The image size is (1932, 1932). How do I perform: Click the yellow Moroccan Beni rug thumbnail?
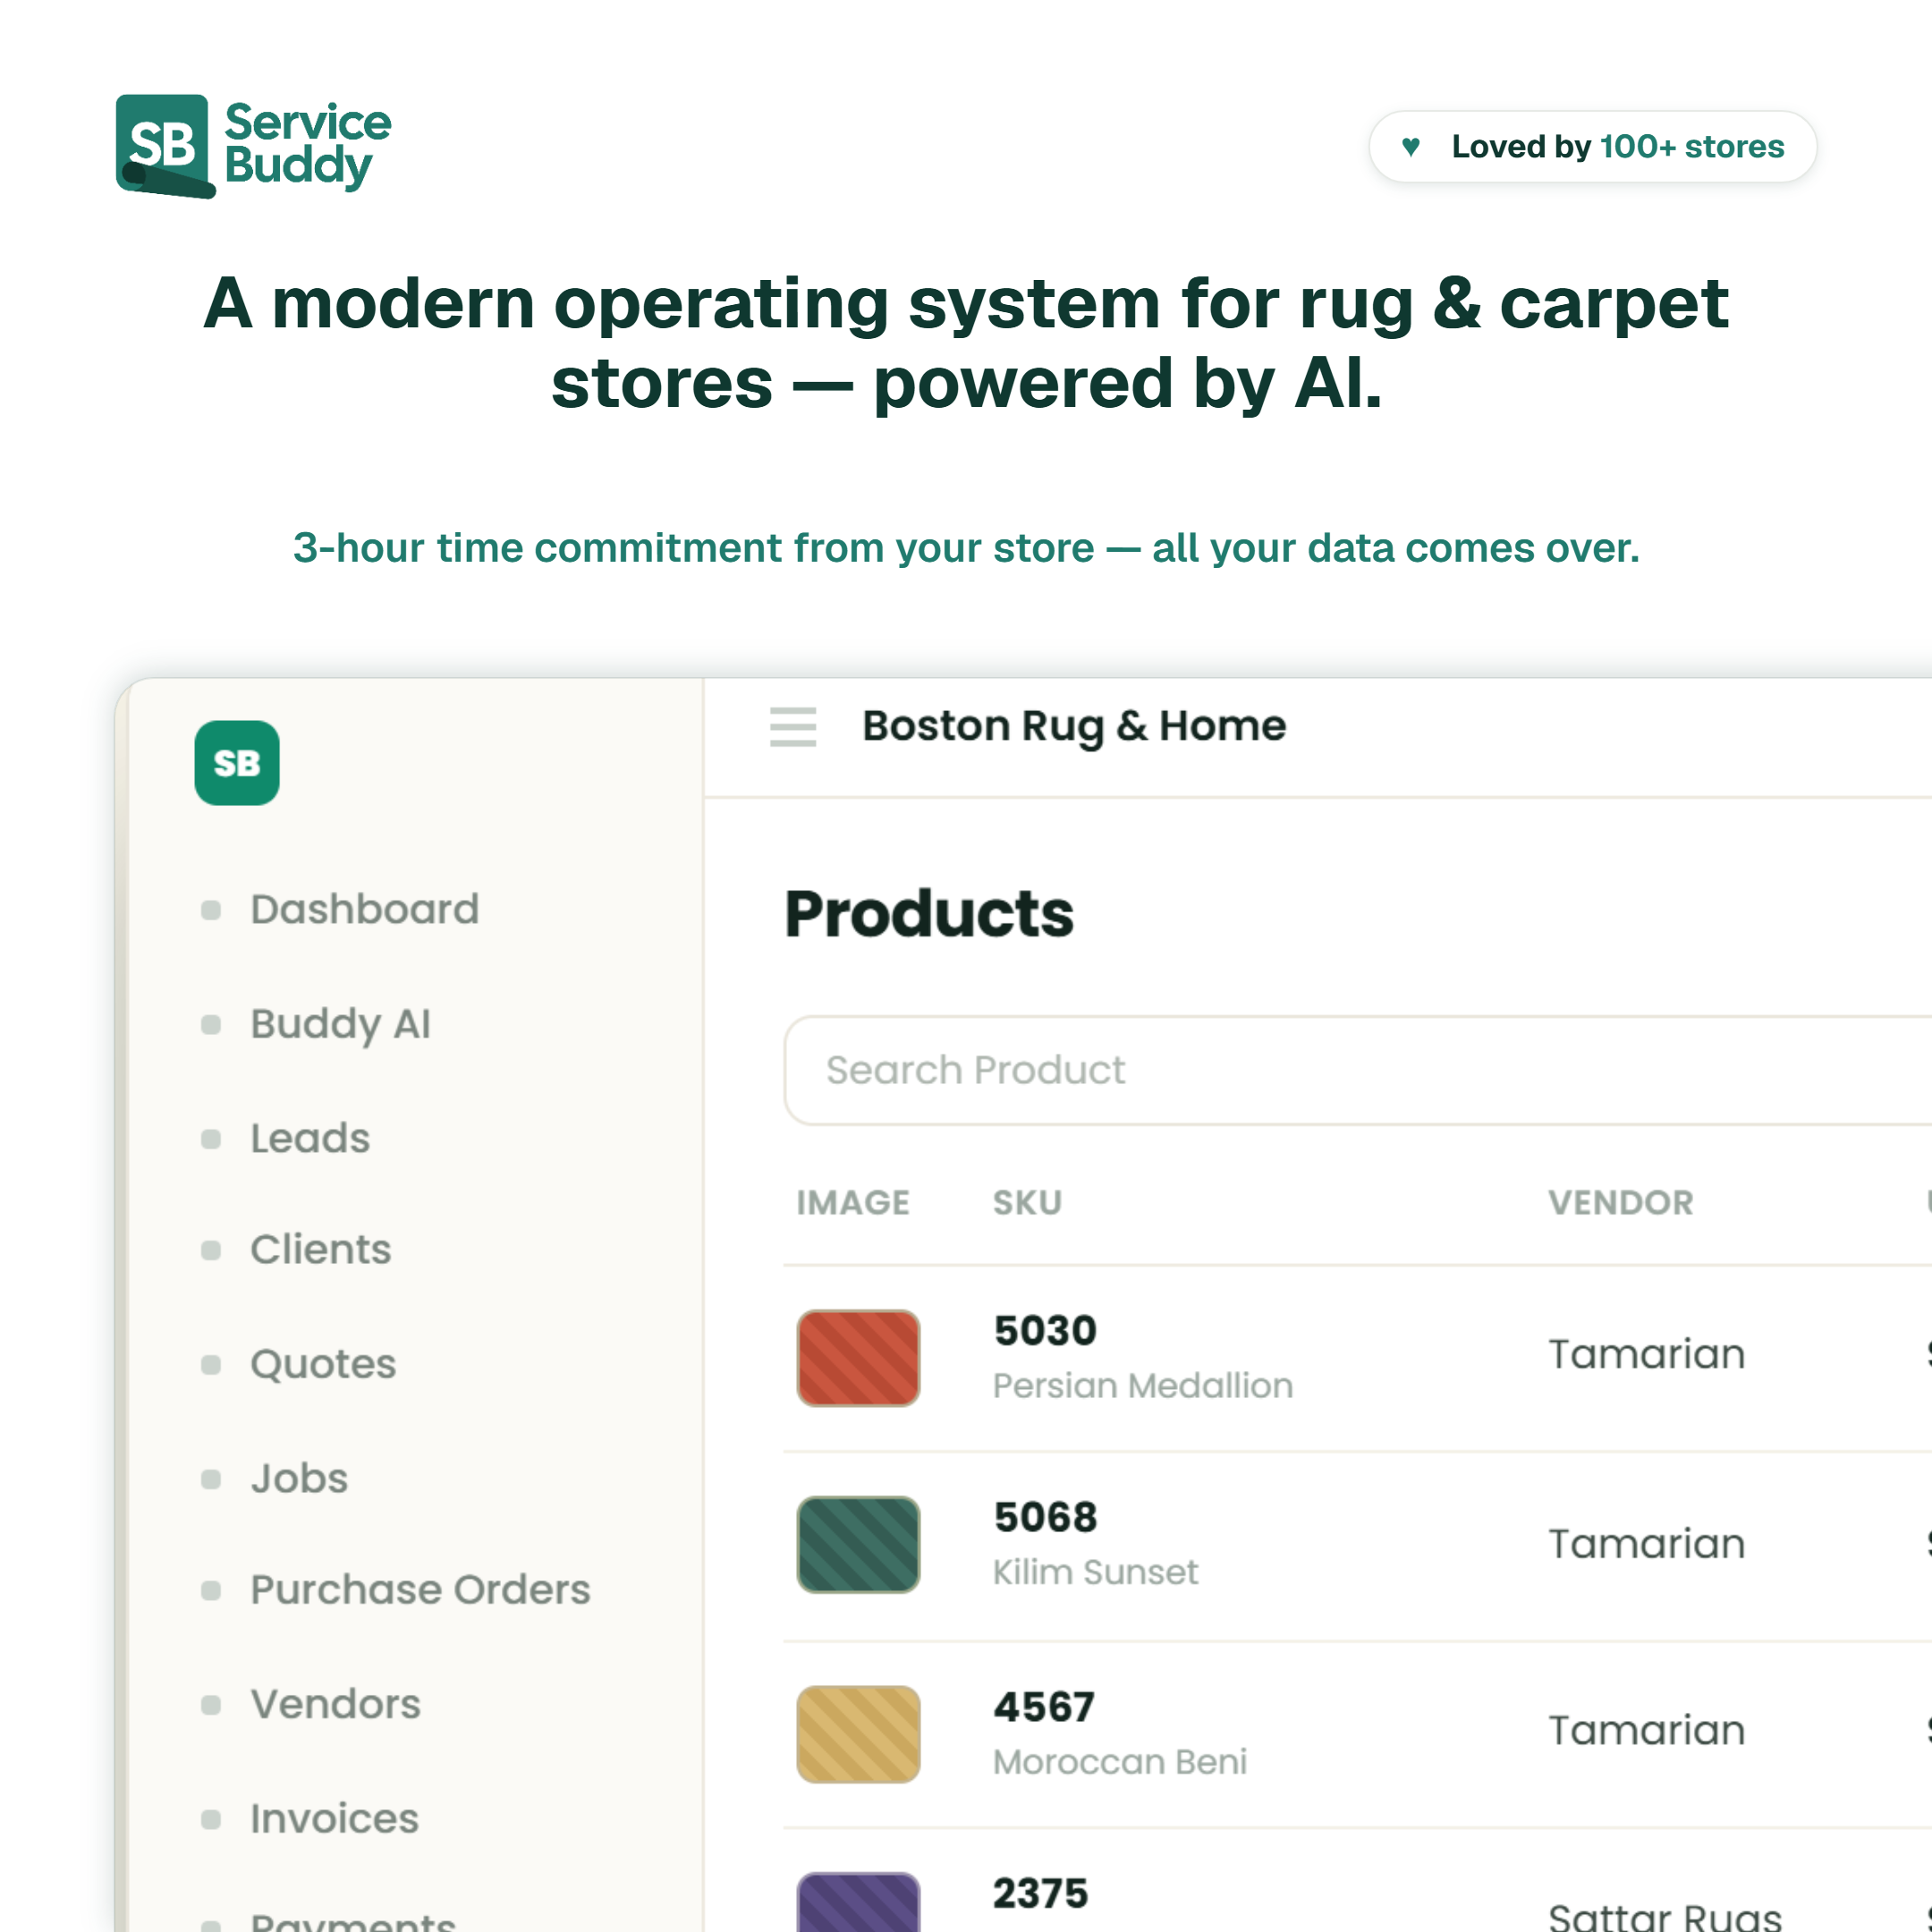coord(858,1734)
